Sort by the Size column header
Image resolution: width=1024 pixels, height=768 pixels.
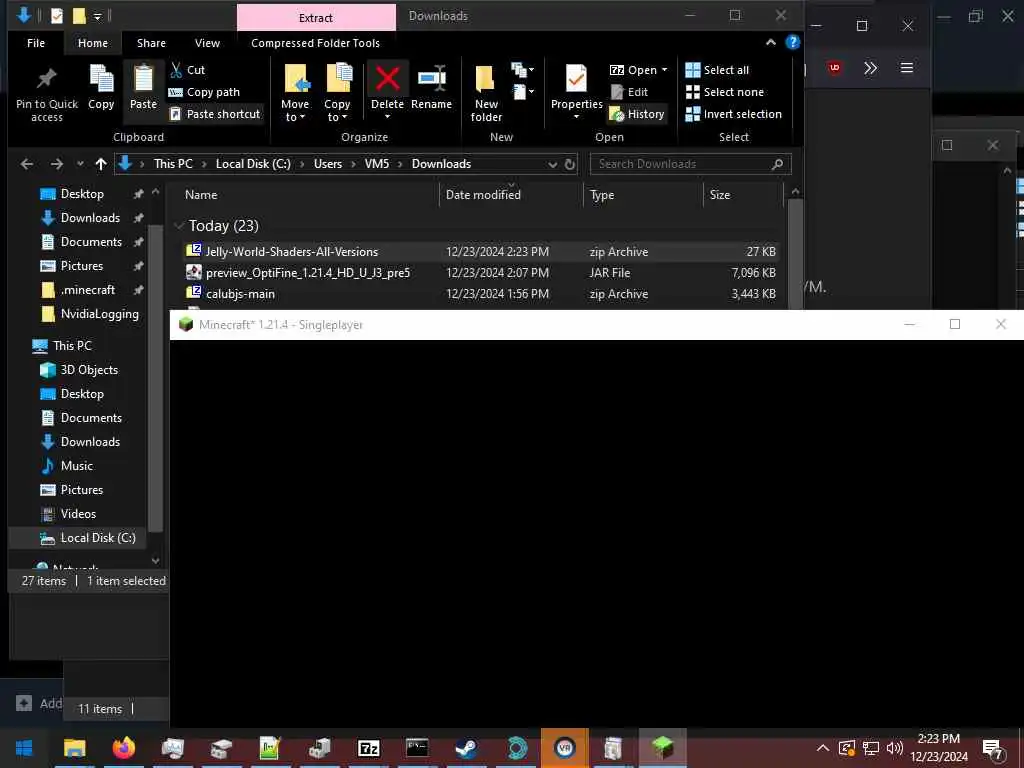743,195
